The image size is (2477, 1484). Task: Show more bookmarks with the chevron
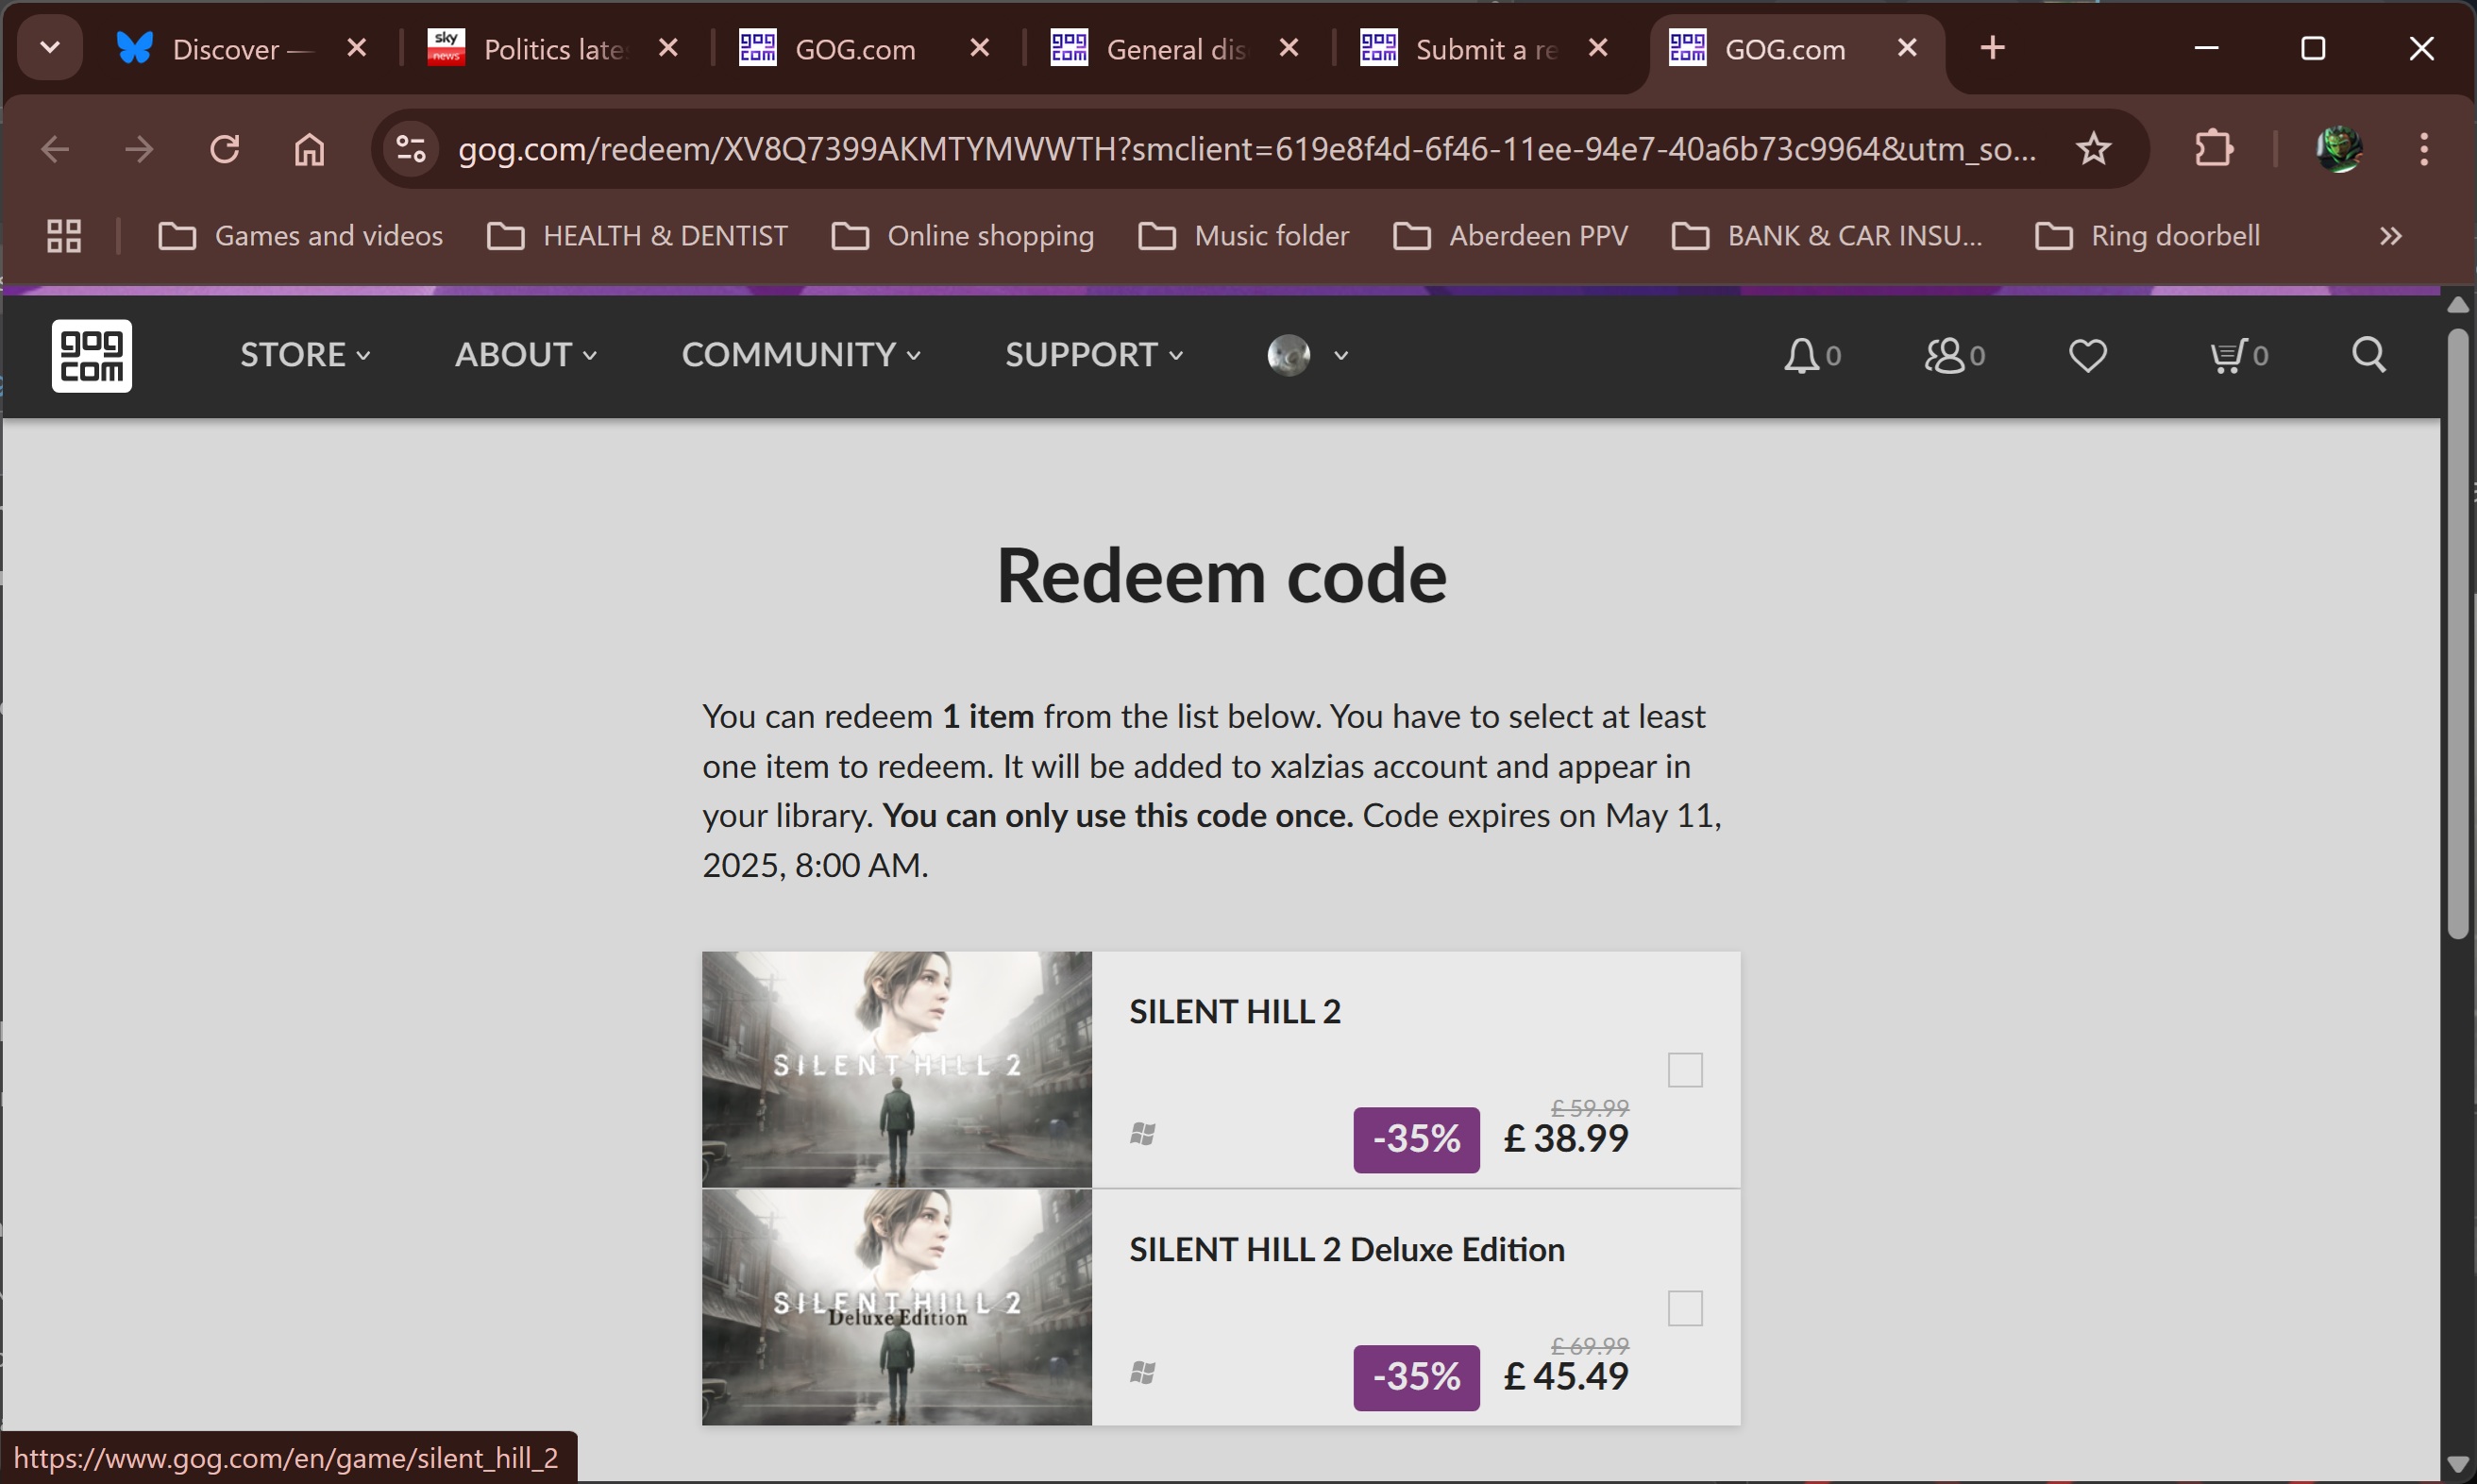click(2390, 236)
